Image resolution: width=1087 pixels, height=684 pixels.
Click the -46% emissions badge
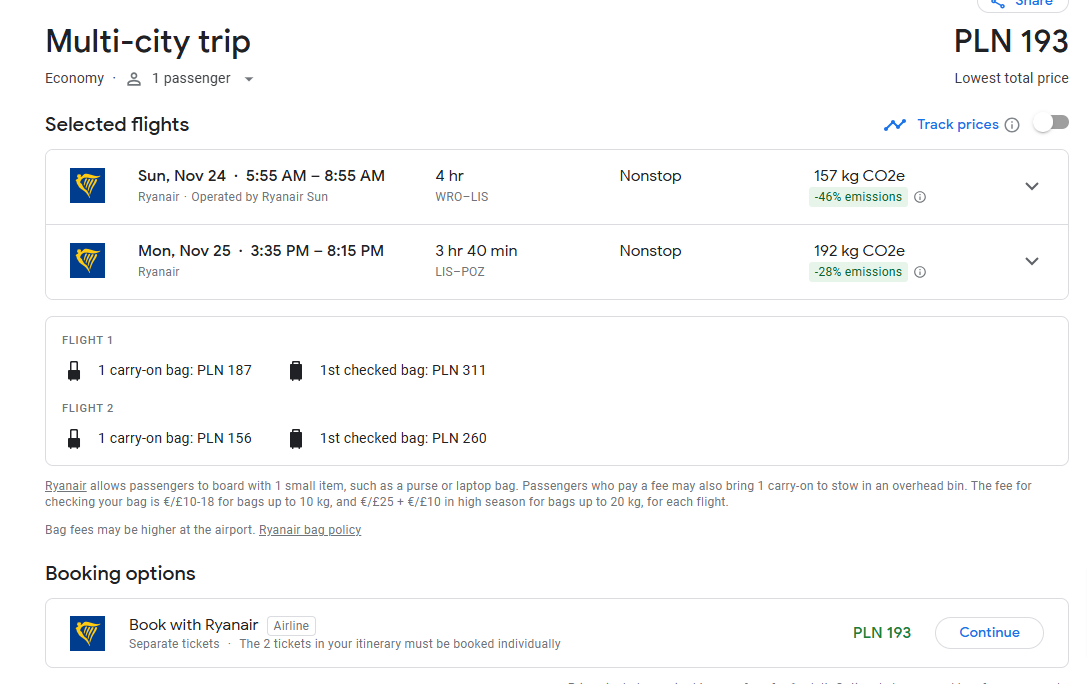pyautogui.click(x=858, y=197)
